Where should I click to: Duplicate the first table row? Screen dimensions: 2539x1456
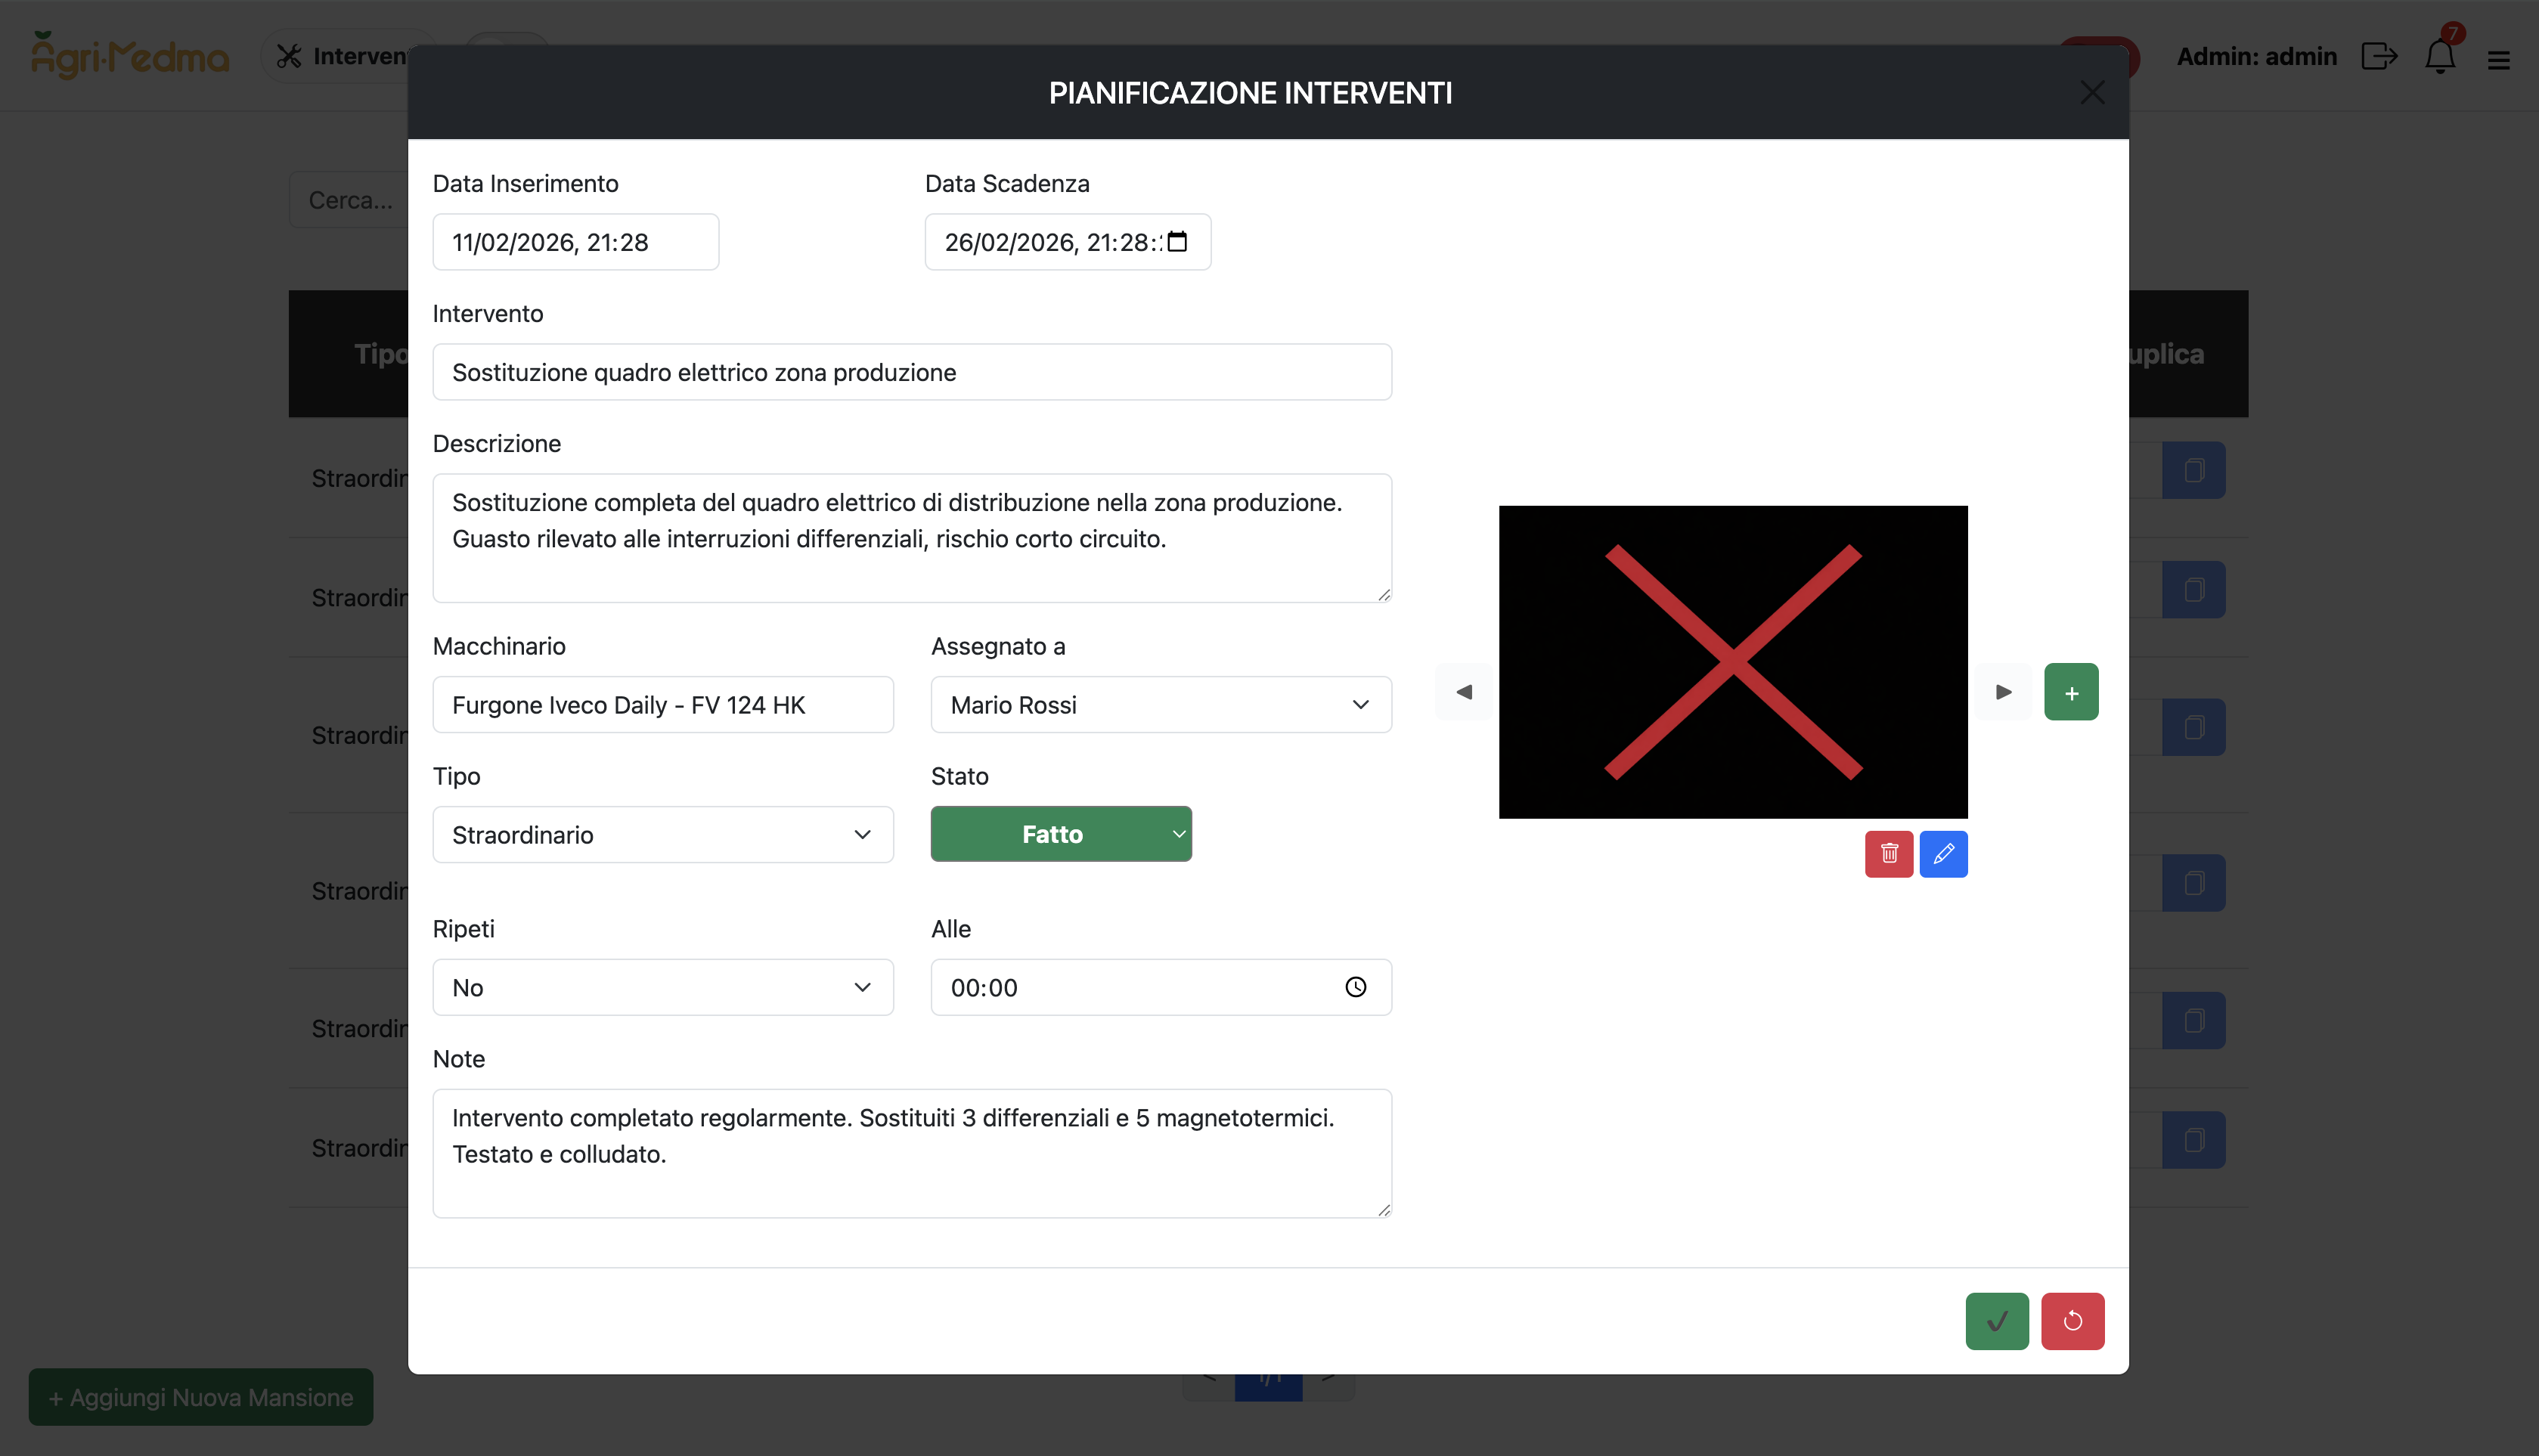click(2194, 470)
